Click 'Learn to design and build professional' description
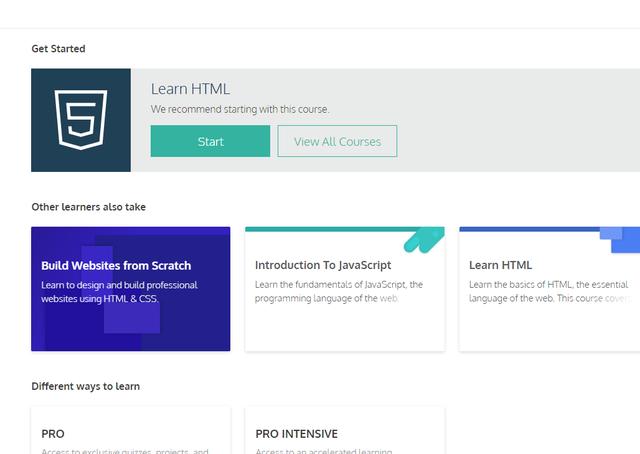 [x=119, y=292]
